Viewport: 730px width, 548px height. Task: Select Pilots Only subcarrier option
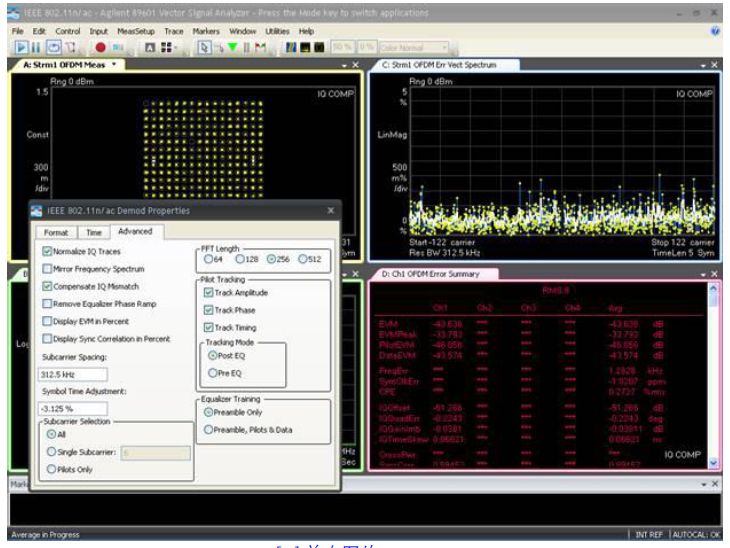(x=51, y=469)
